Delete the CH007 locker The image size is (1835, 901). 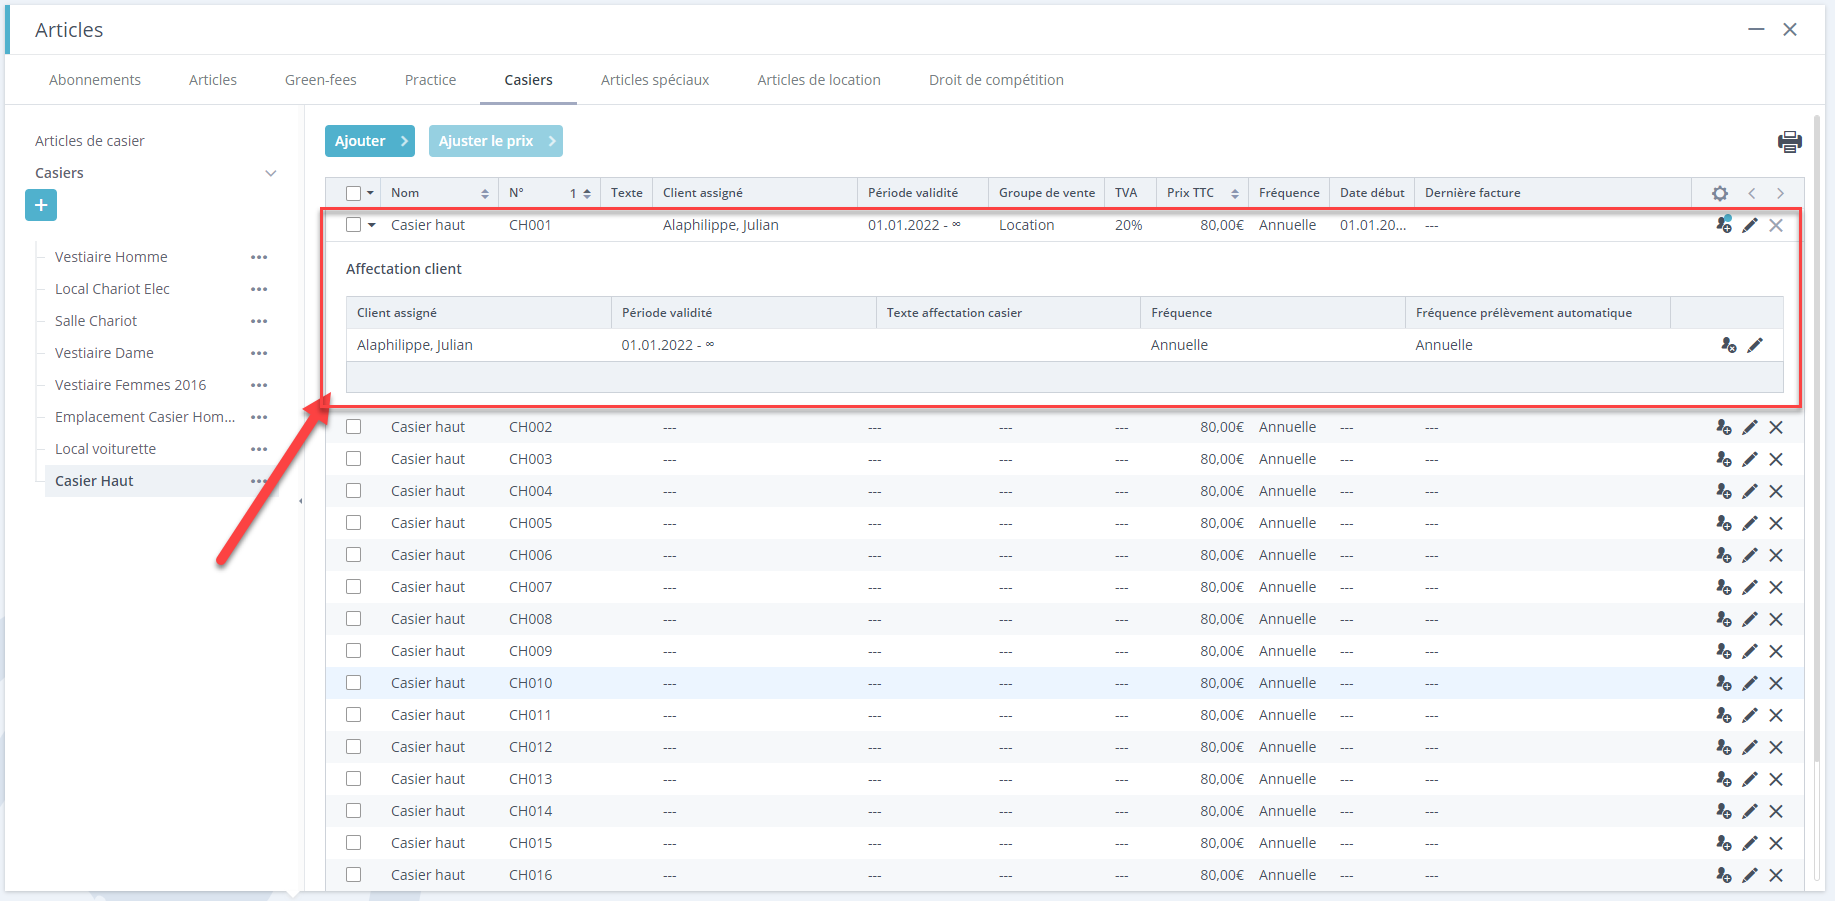coord(1776,587)
